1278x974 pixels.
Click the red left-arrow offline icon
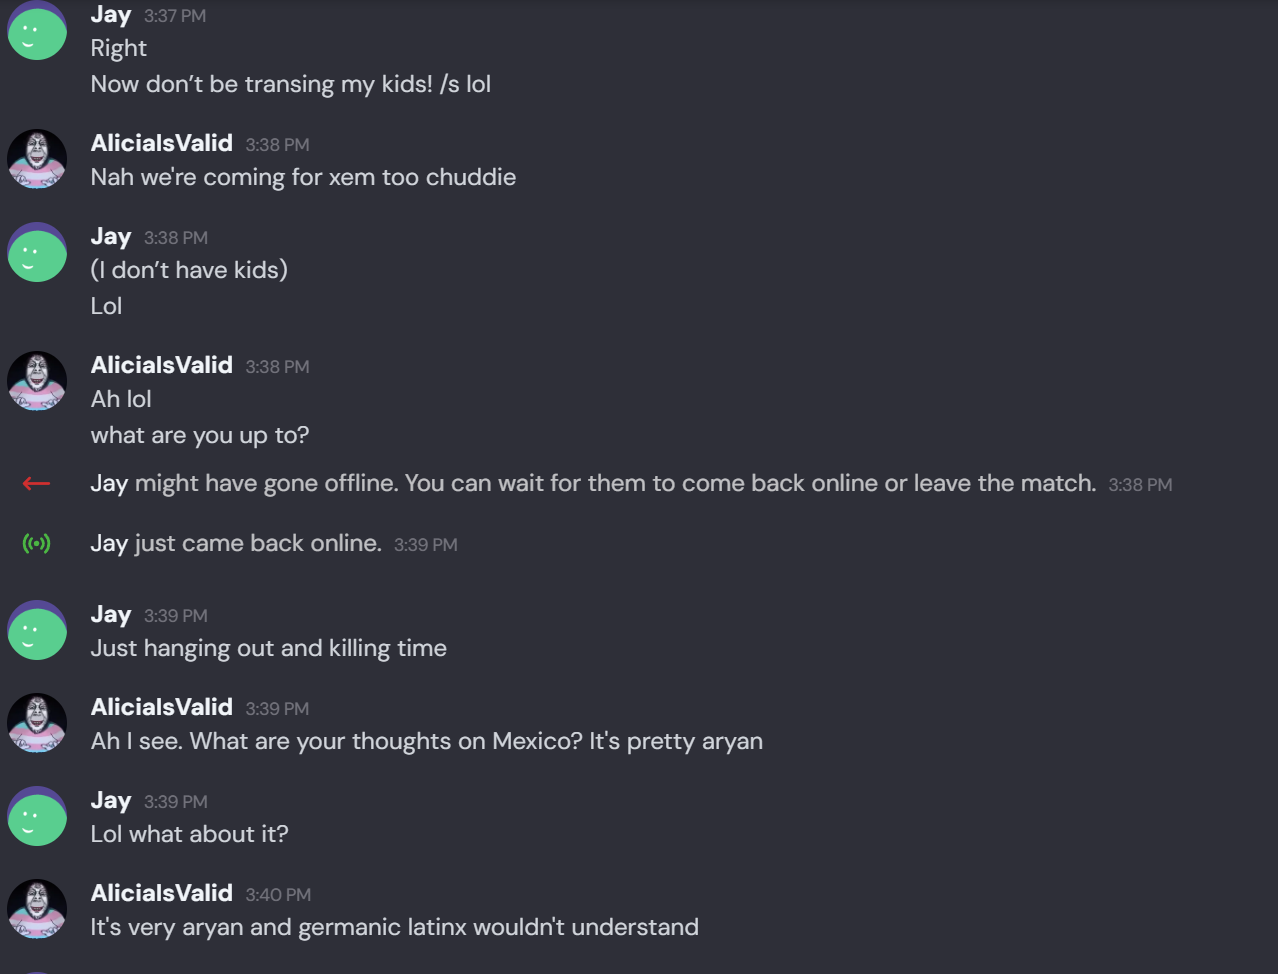point(36,484)
